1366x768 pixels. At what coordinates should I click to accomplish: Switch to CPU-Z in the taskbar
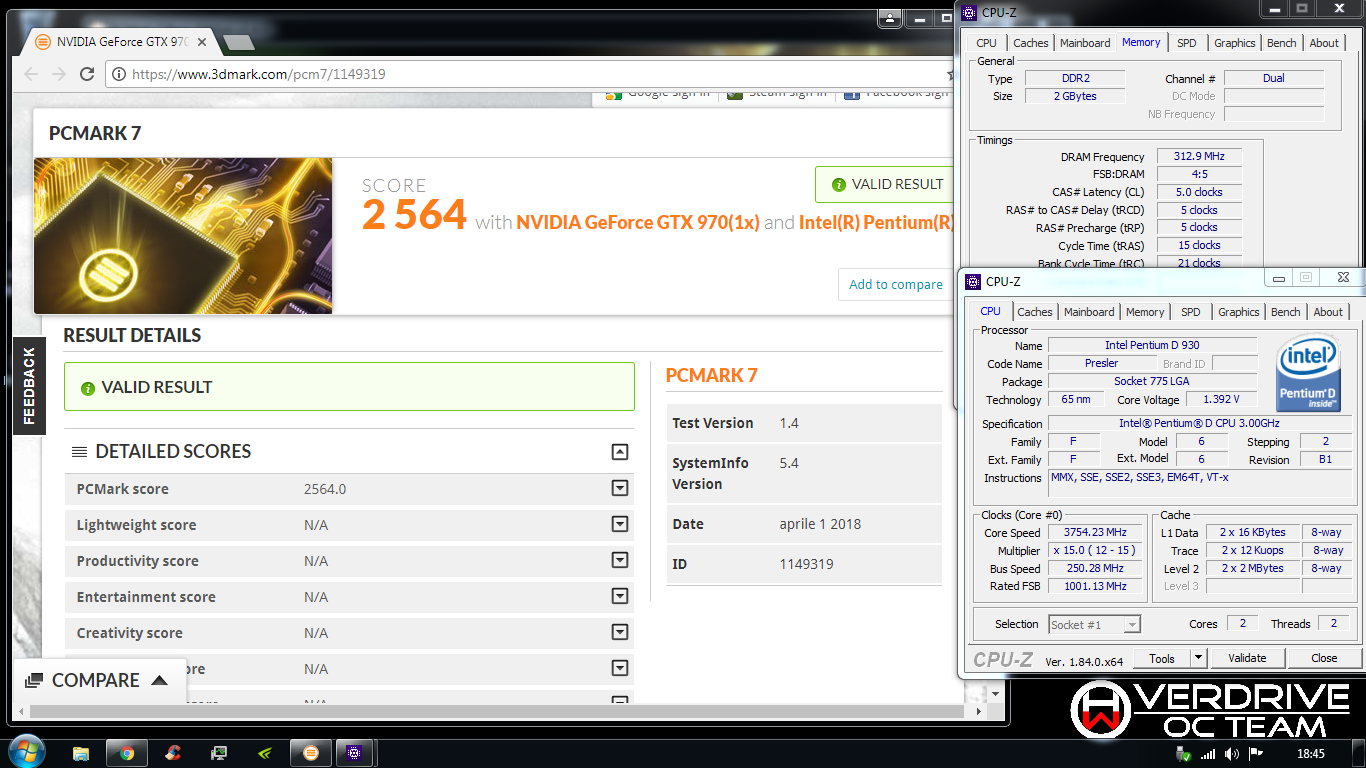click(x=356, y=753)
